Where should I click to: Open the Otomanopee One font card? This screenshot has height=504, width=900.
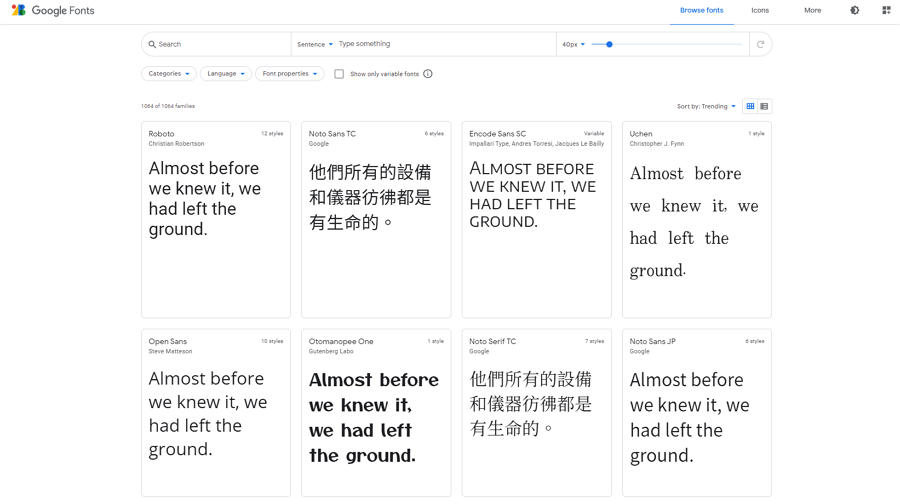click(x=376, y=413)
